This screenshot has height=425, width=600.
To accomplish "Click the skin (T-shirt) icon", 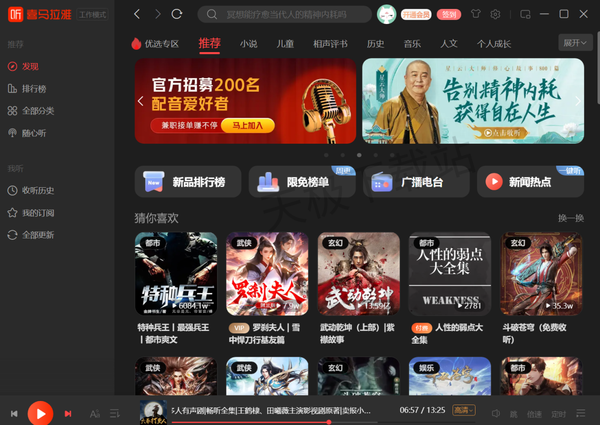I will point(475,14).
